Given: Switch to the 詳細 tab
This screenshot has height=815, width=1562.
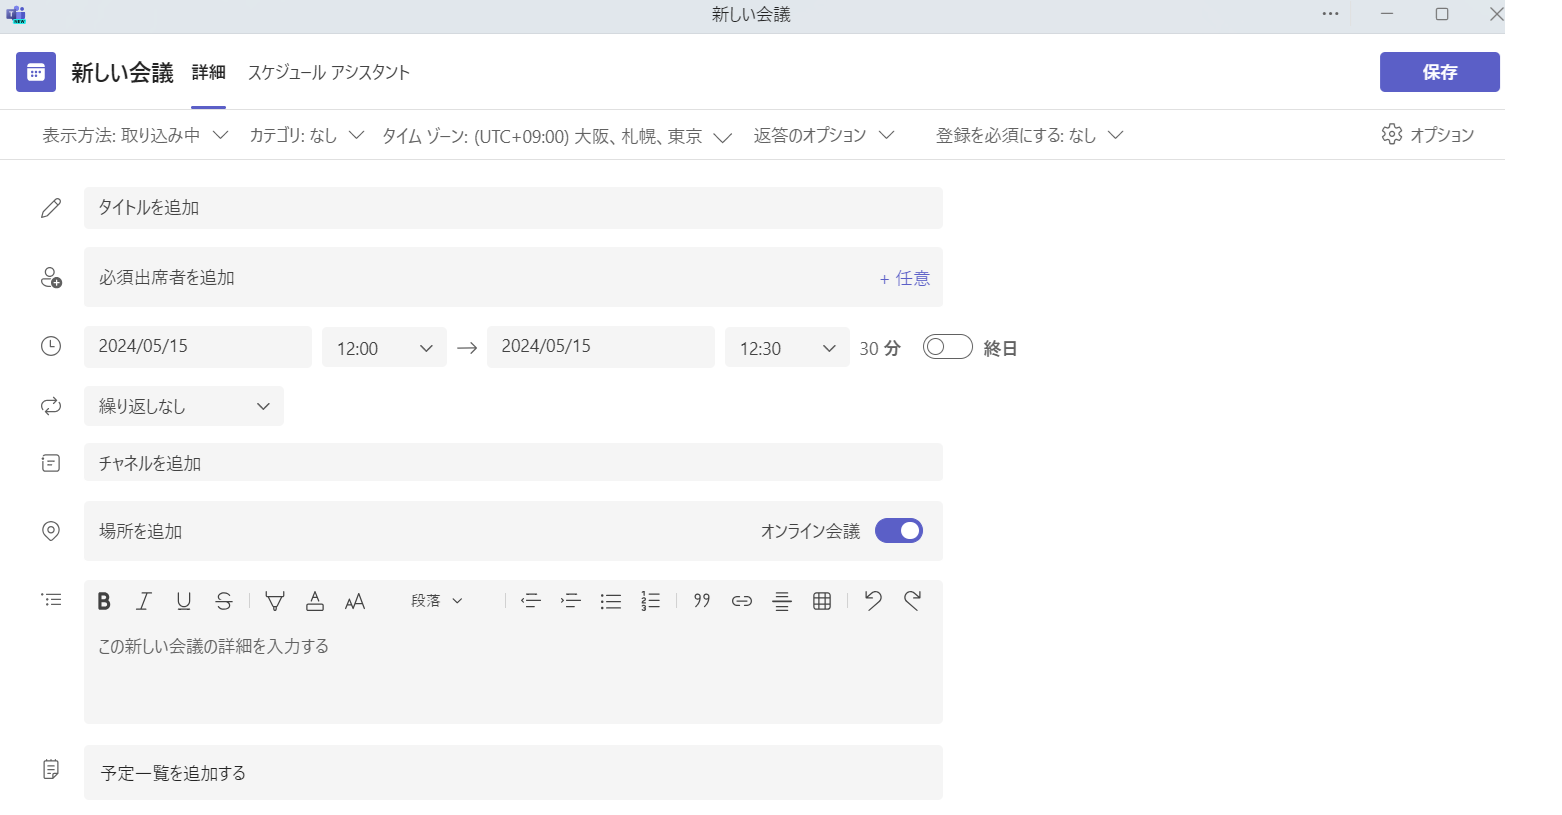Looking at the screenshot, I should tap(209, 72).
